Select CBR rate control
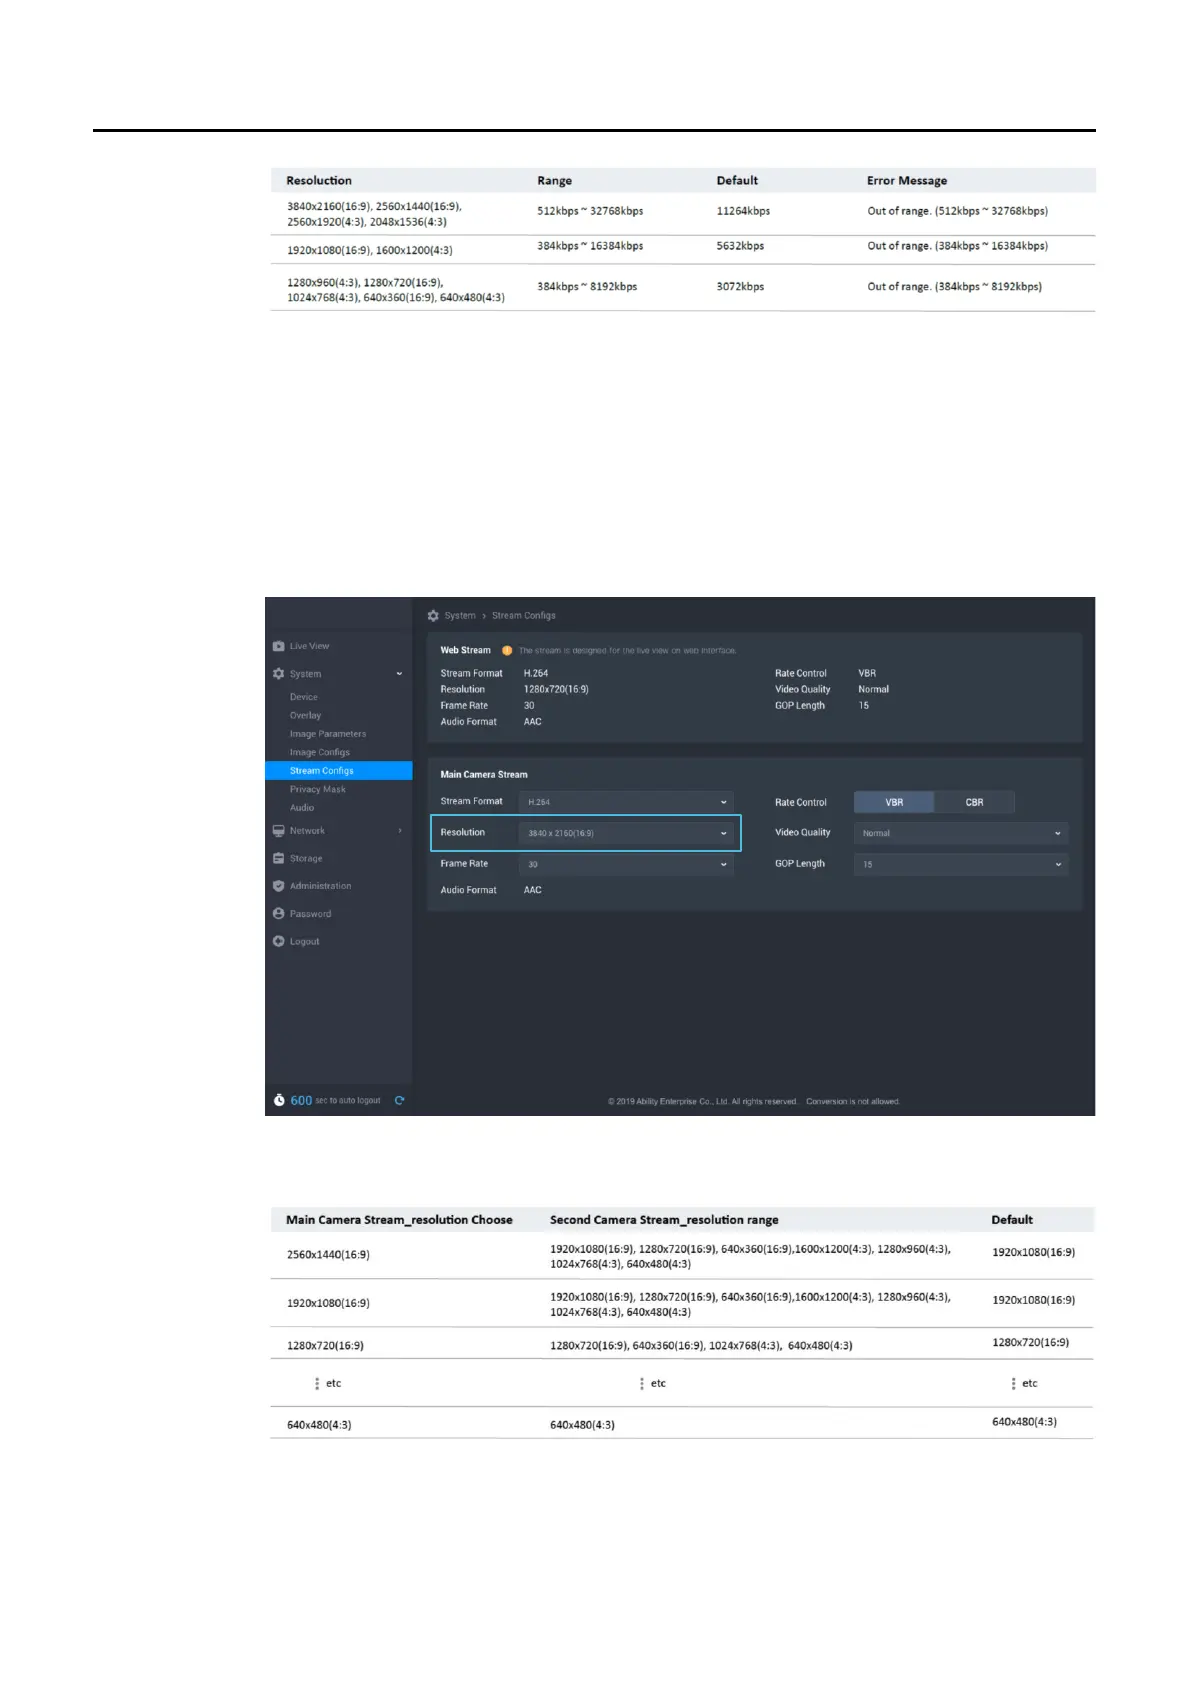The width and height of the screenshot is (1191, 1684). [974, 802]
